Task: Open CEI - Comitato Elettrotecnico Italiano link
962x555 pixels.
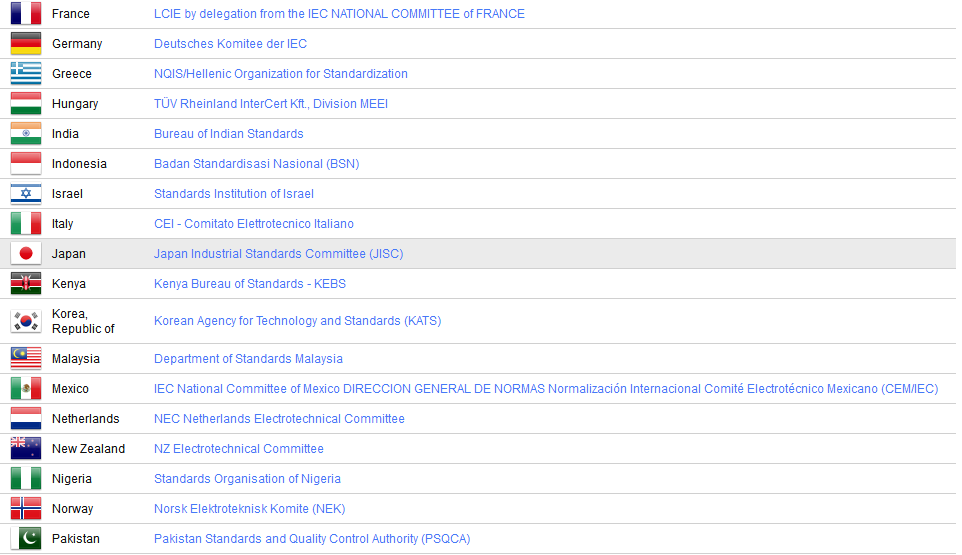Action: click(253, 224)
